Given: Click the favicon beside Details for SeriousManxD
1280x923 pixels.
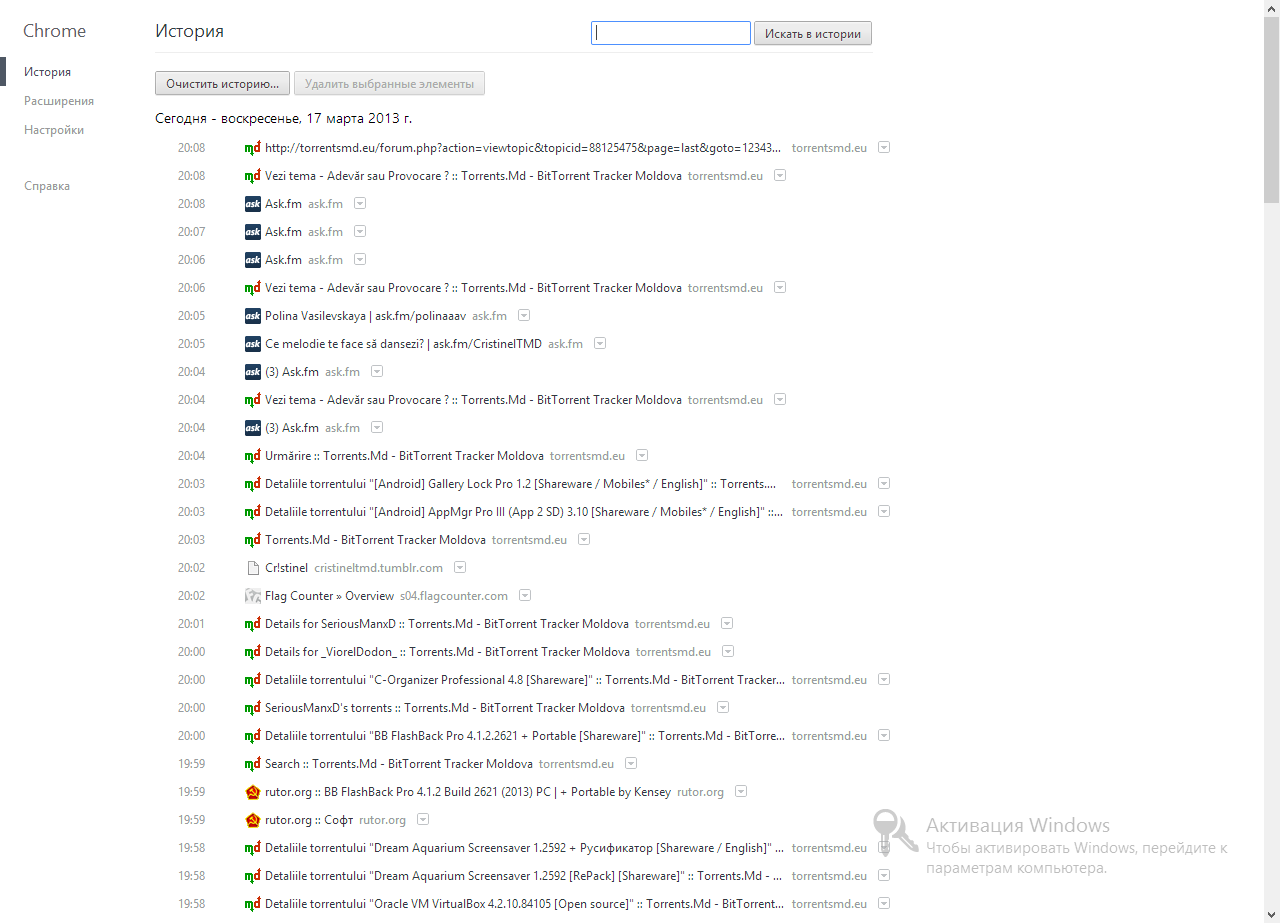Looking at the screenshot, I should [253, 624].
